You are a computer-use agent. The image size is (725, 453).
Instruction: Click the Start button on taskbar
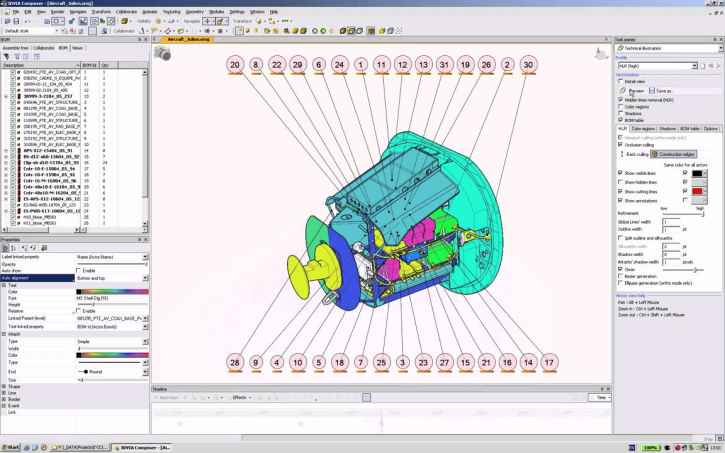(x=13, y=447)
